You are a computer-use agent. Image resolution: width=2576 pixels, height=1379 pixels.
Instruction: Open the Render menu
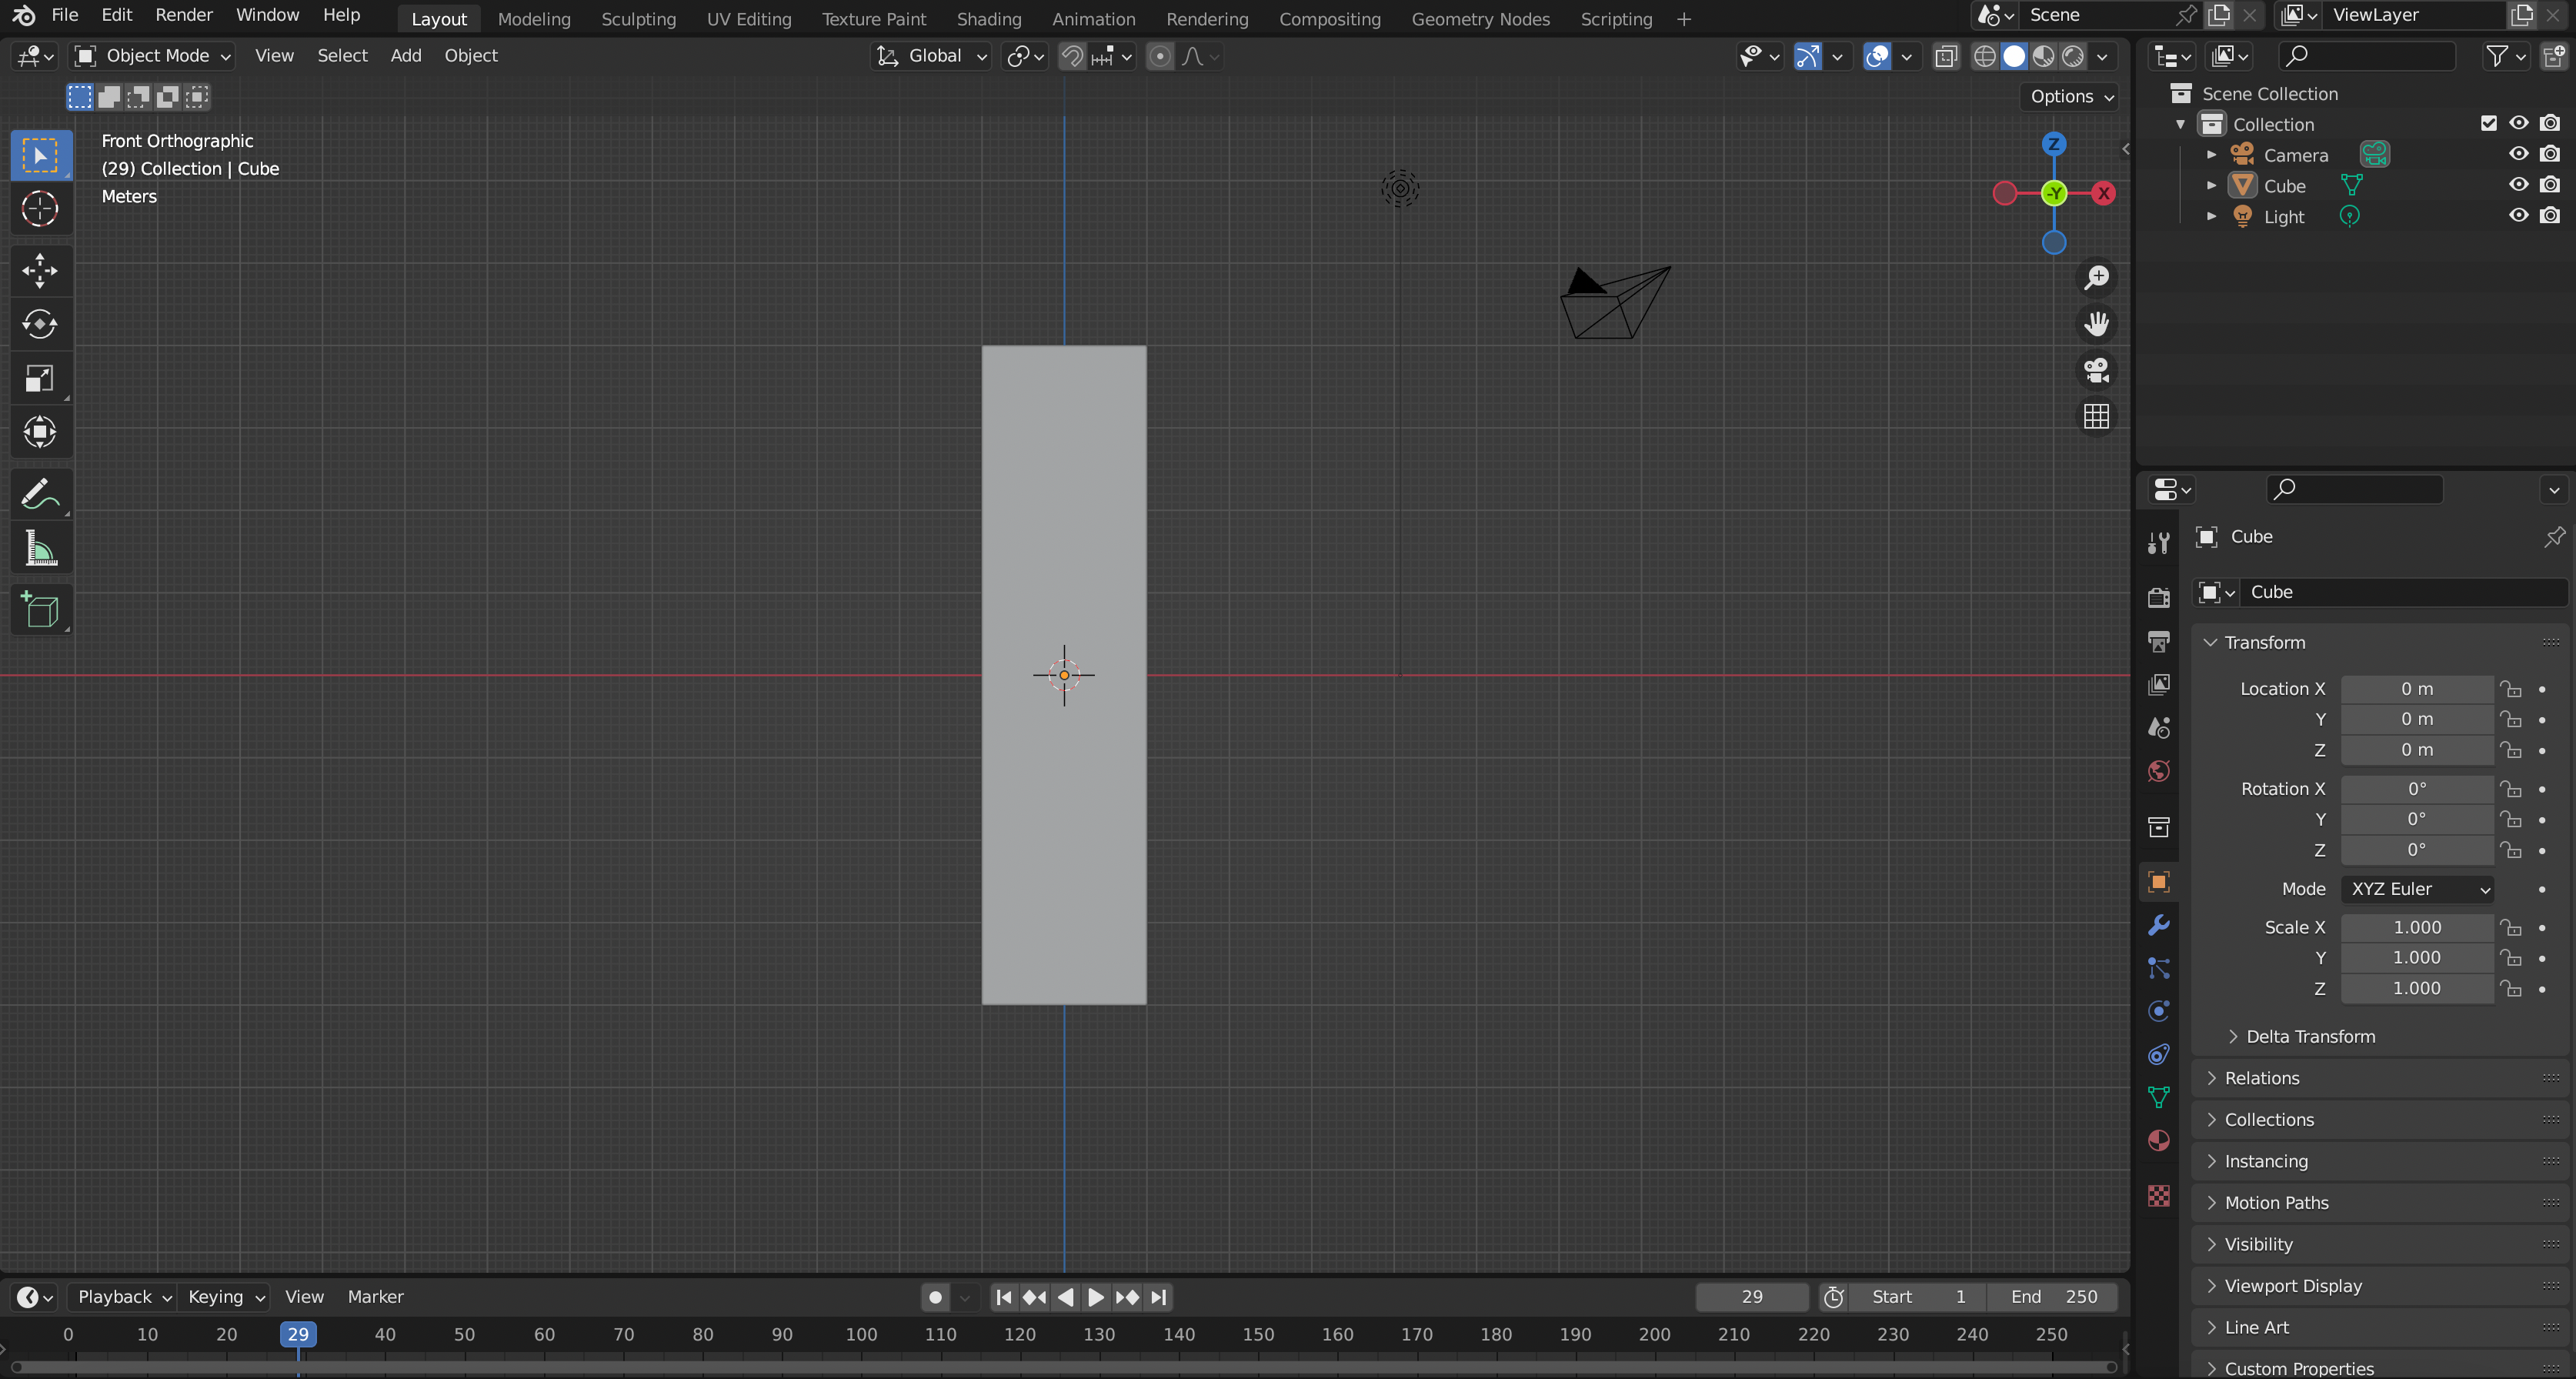[184, 15]
